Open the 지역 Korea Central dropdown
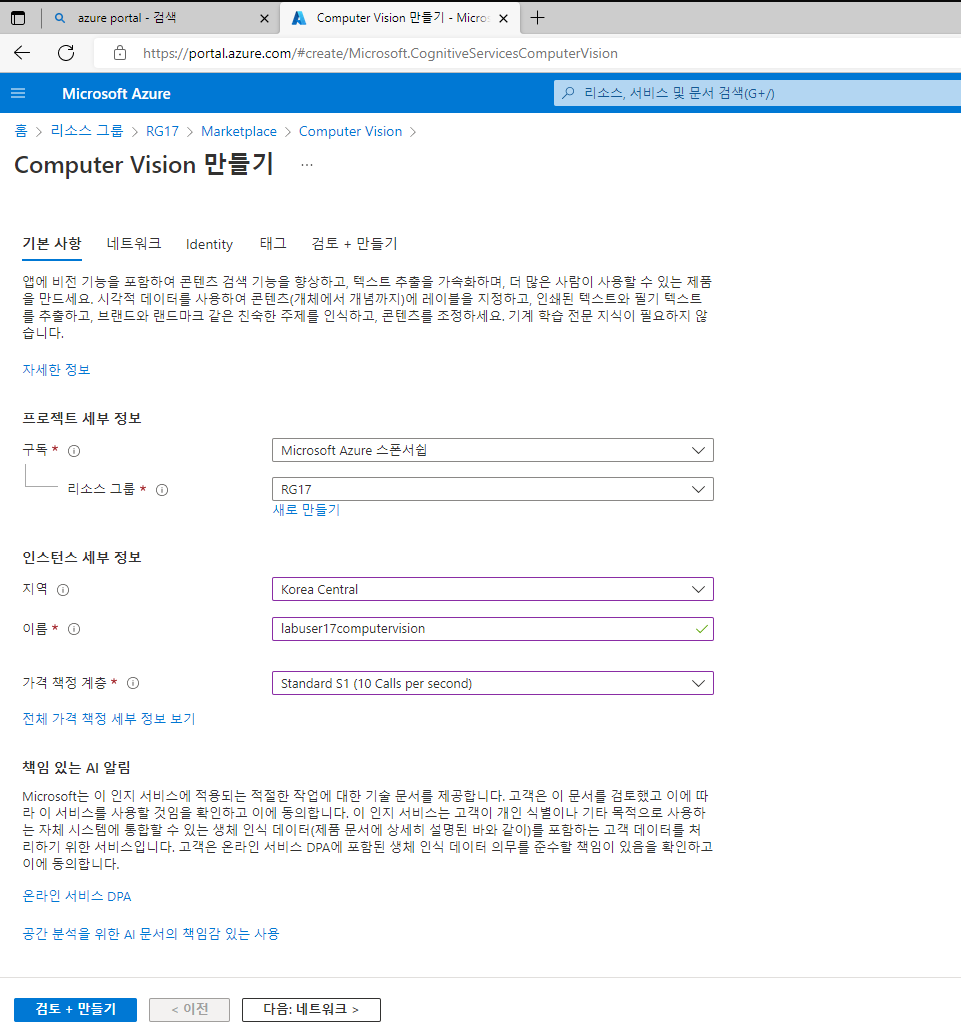 click(x=492, y=589)
